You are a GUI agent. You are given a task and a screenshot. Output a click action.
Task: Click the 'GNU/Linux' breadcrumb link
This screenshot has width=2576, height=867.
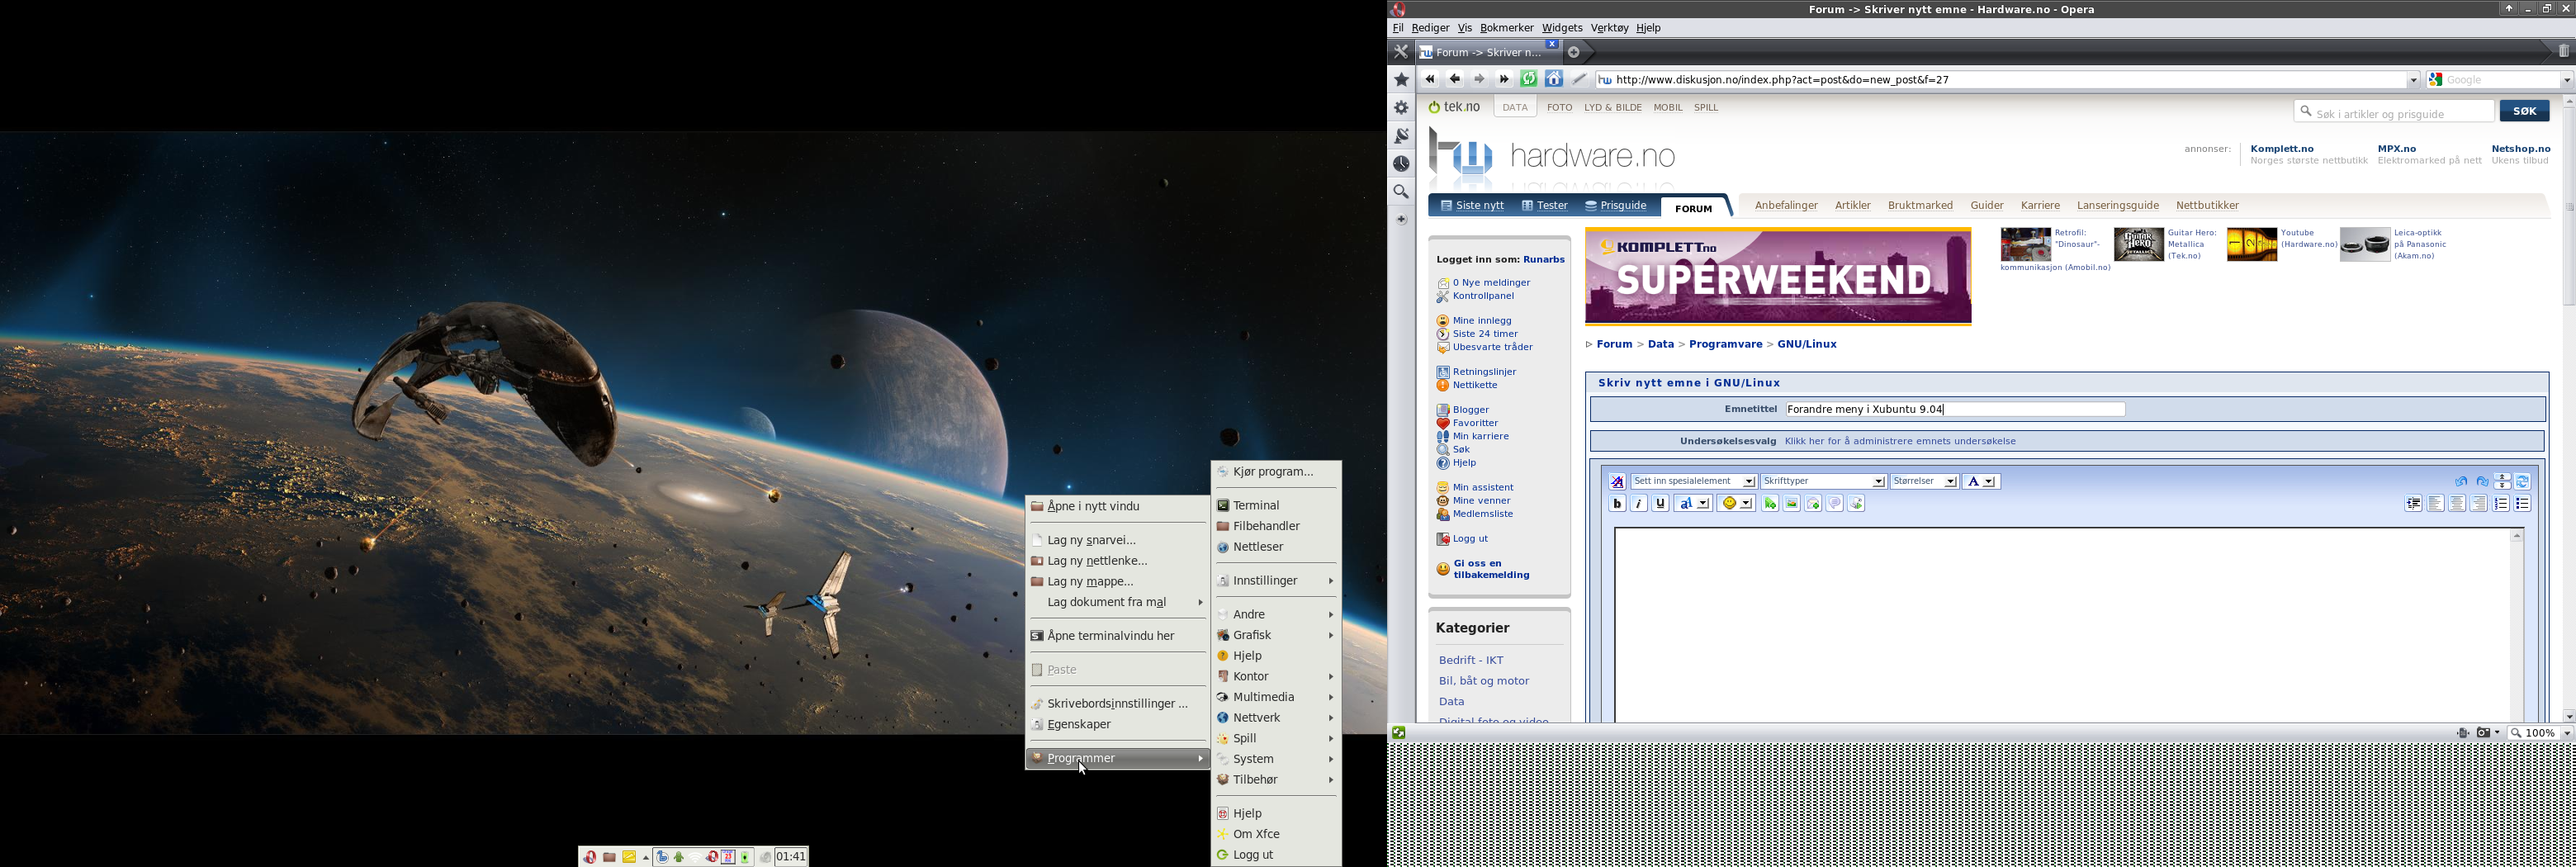click(1806, 344)
